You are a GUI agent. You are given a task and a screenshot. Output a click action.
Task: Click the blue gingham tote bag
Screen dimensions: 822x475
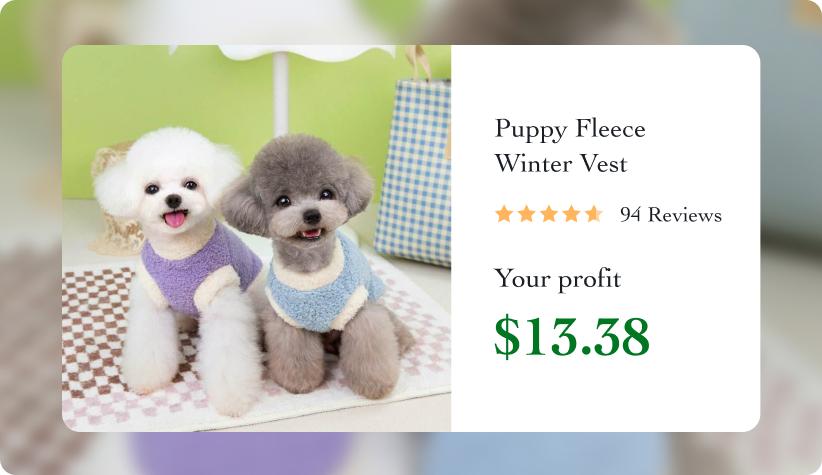pyautogui.click(x=415, y=170)
